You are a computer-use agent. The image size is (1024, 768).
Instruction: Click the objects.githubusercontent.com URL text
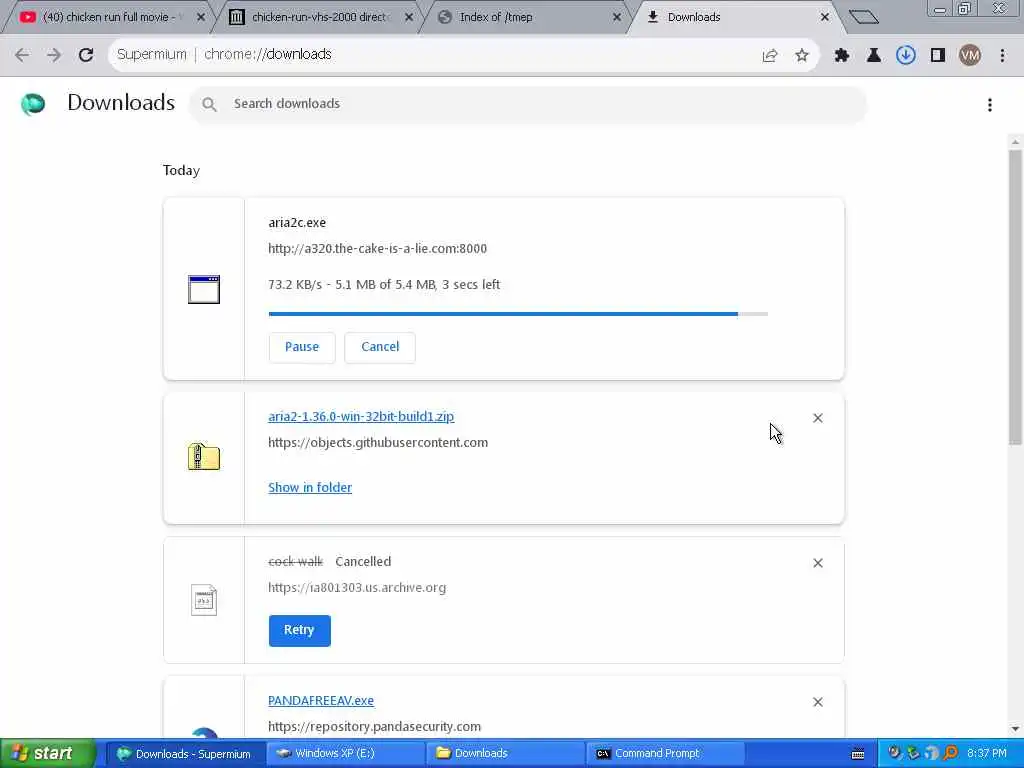pyautogui.click(x=377, y=443)
